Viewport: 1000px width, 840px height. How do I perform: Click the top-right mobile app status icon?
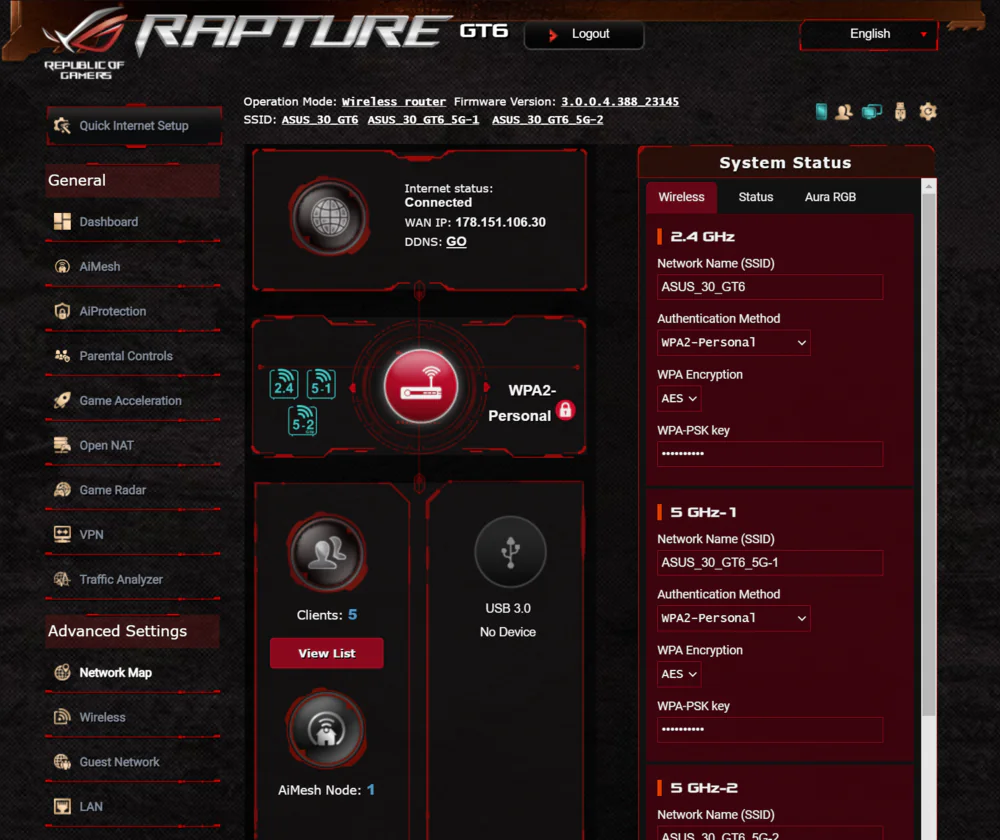(x=821, y=112)
